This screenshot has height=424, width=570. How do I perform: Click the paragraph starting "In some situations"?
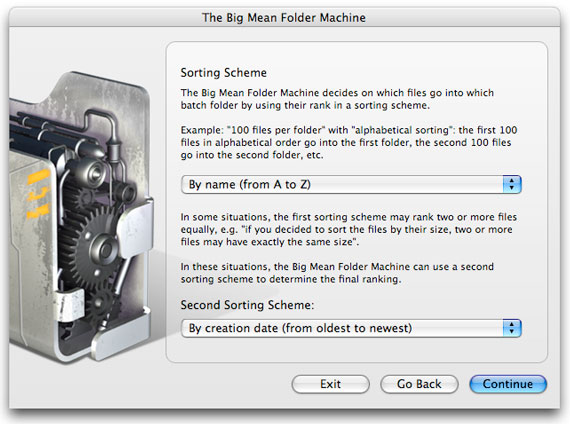click(349, 229)
